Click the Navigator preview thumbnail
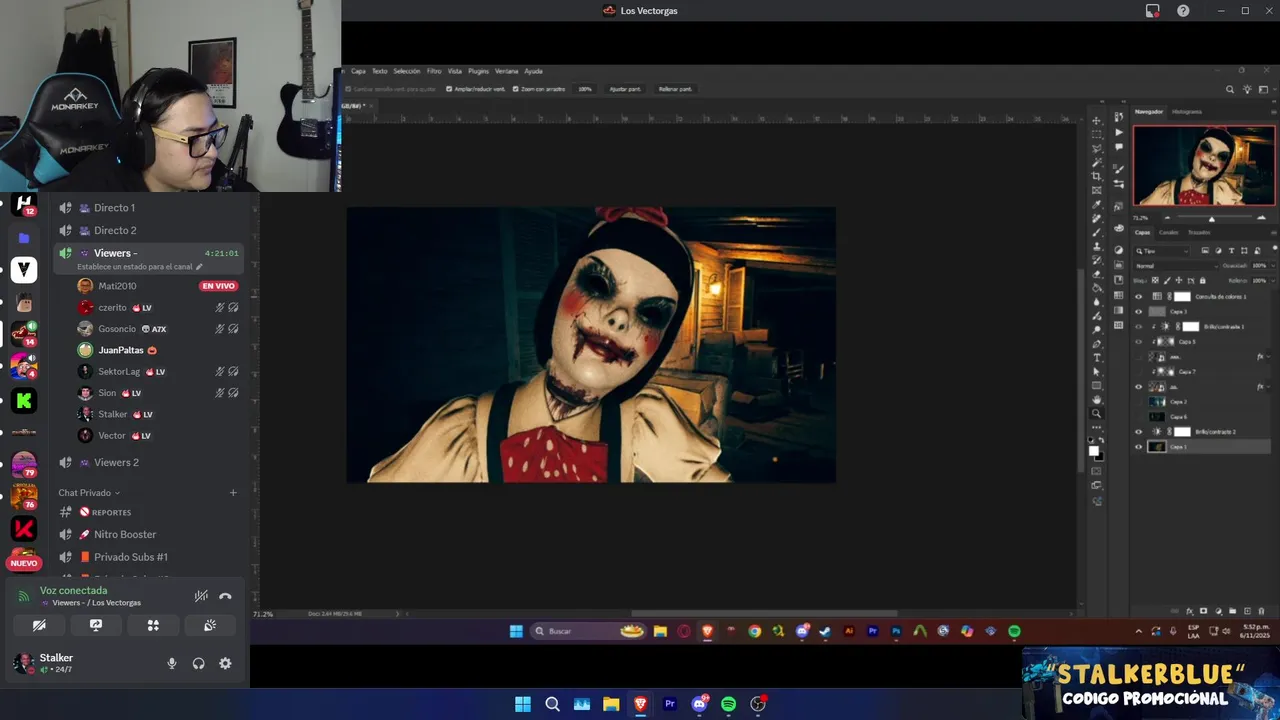This screenshot has height=720, width=1280. 1204,165
